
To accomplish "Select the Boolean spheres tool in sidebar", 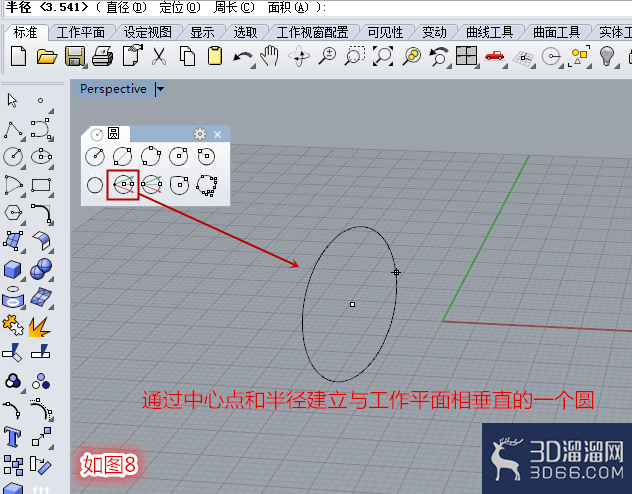I will tap(41, 269).
